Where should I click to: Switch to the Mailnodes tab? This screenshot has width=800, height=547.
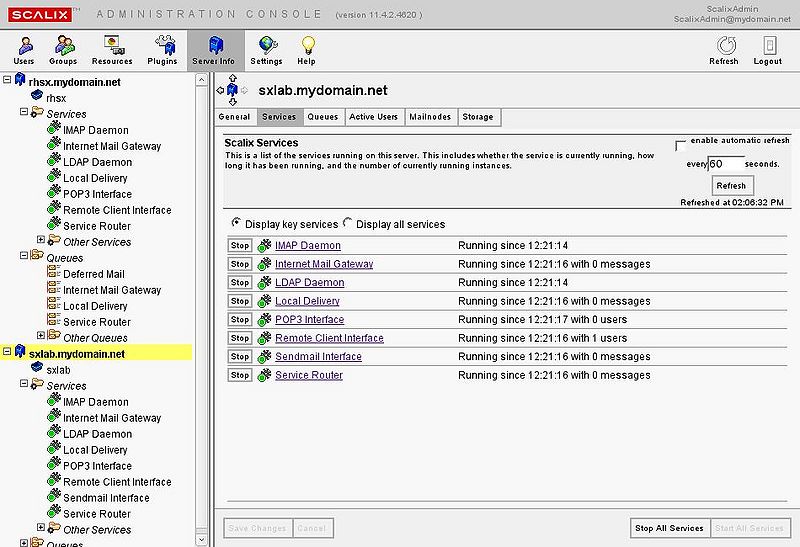(x=430, y=117)
